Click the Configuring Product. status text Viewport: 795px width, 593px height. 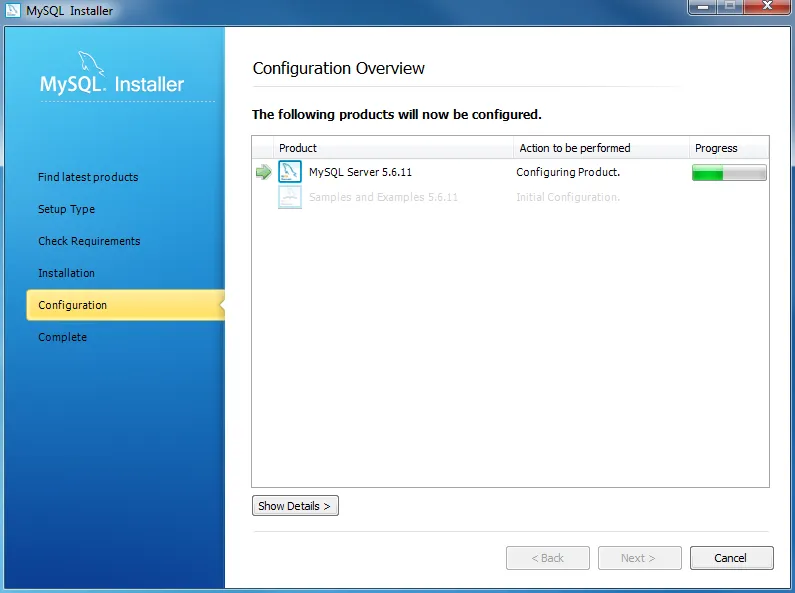tap(568, 172)
